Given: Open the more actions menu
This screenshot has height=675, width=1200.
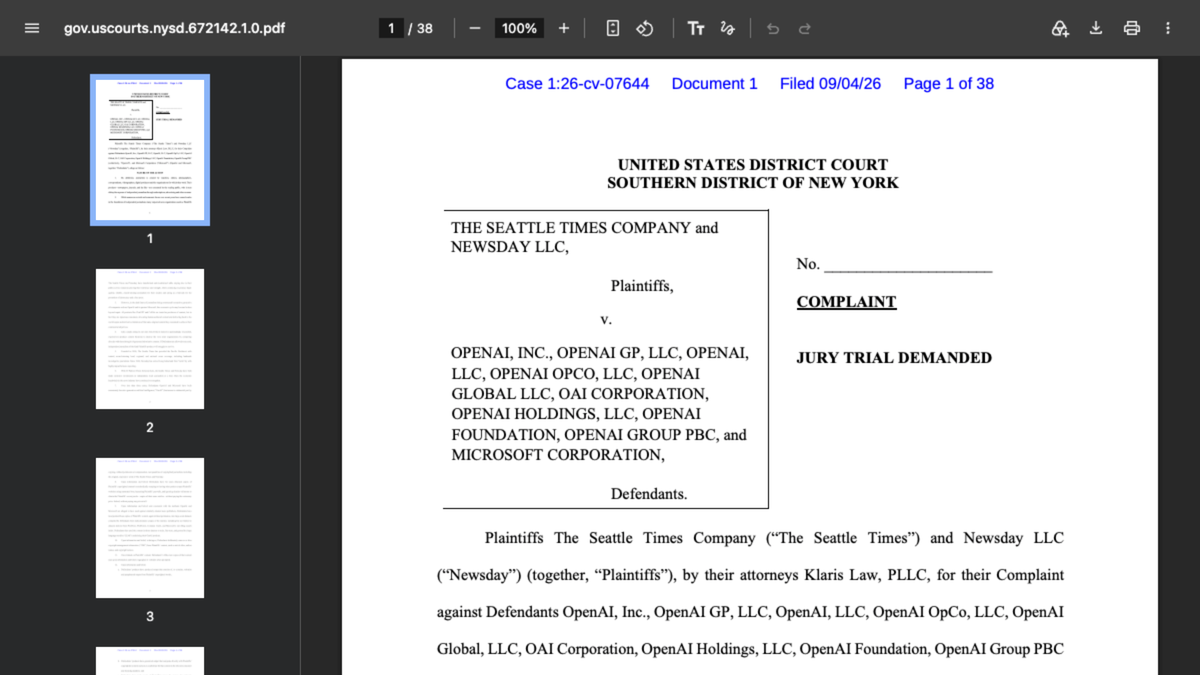Looking at the screenshot, I should pos(1168,28).
